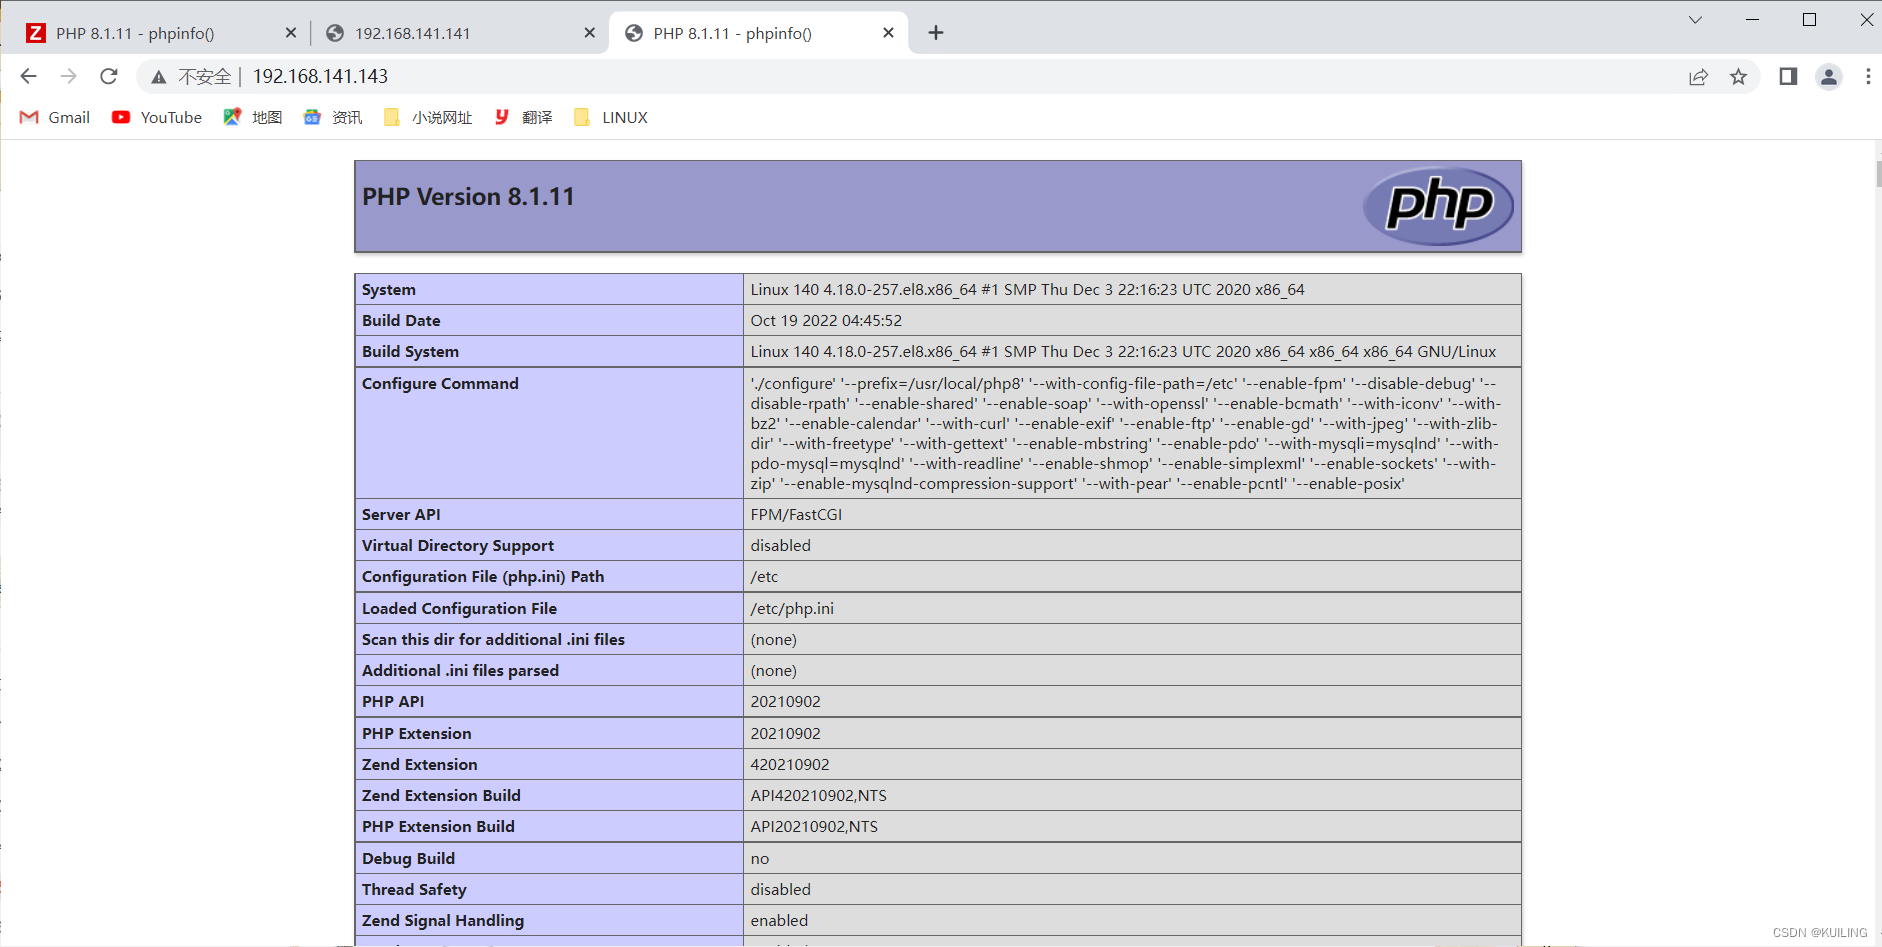
Task: Click the 'PHP Extension Build' row label
Action: click(x=438, y=827)
